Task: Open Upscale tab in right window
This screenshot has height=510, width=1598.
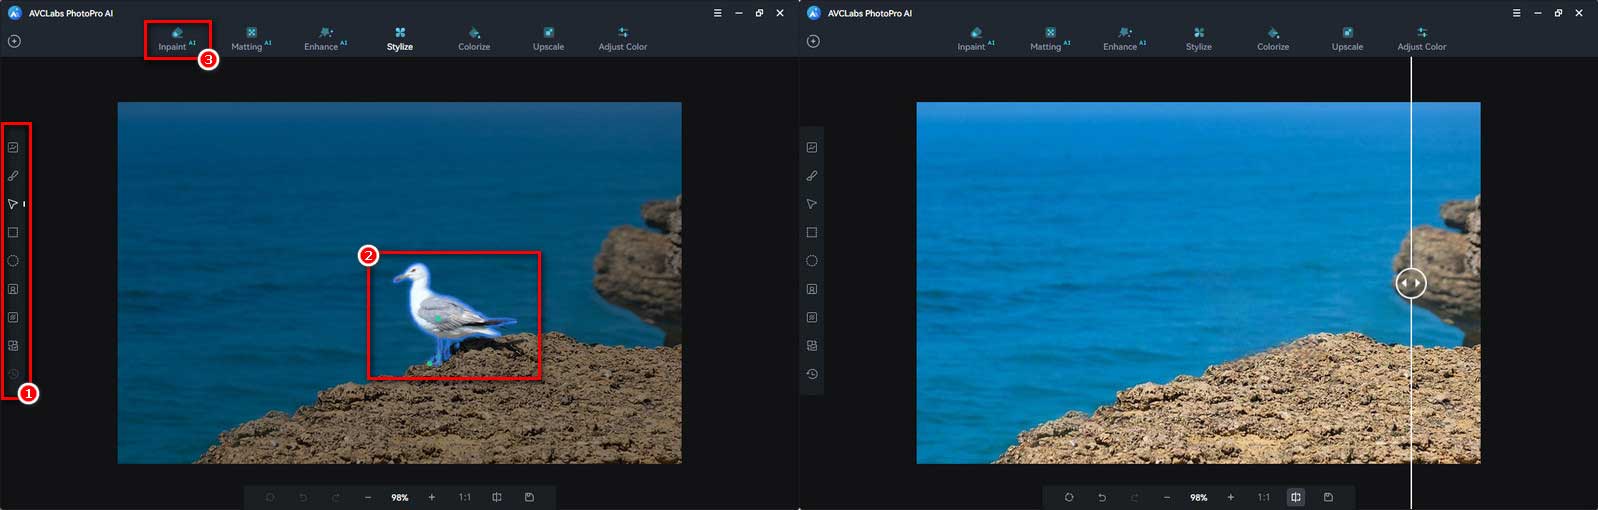Action: point(1347,39)
